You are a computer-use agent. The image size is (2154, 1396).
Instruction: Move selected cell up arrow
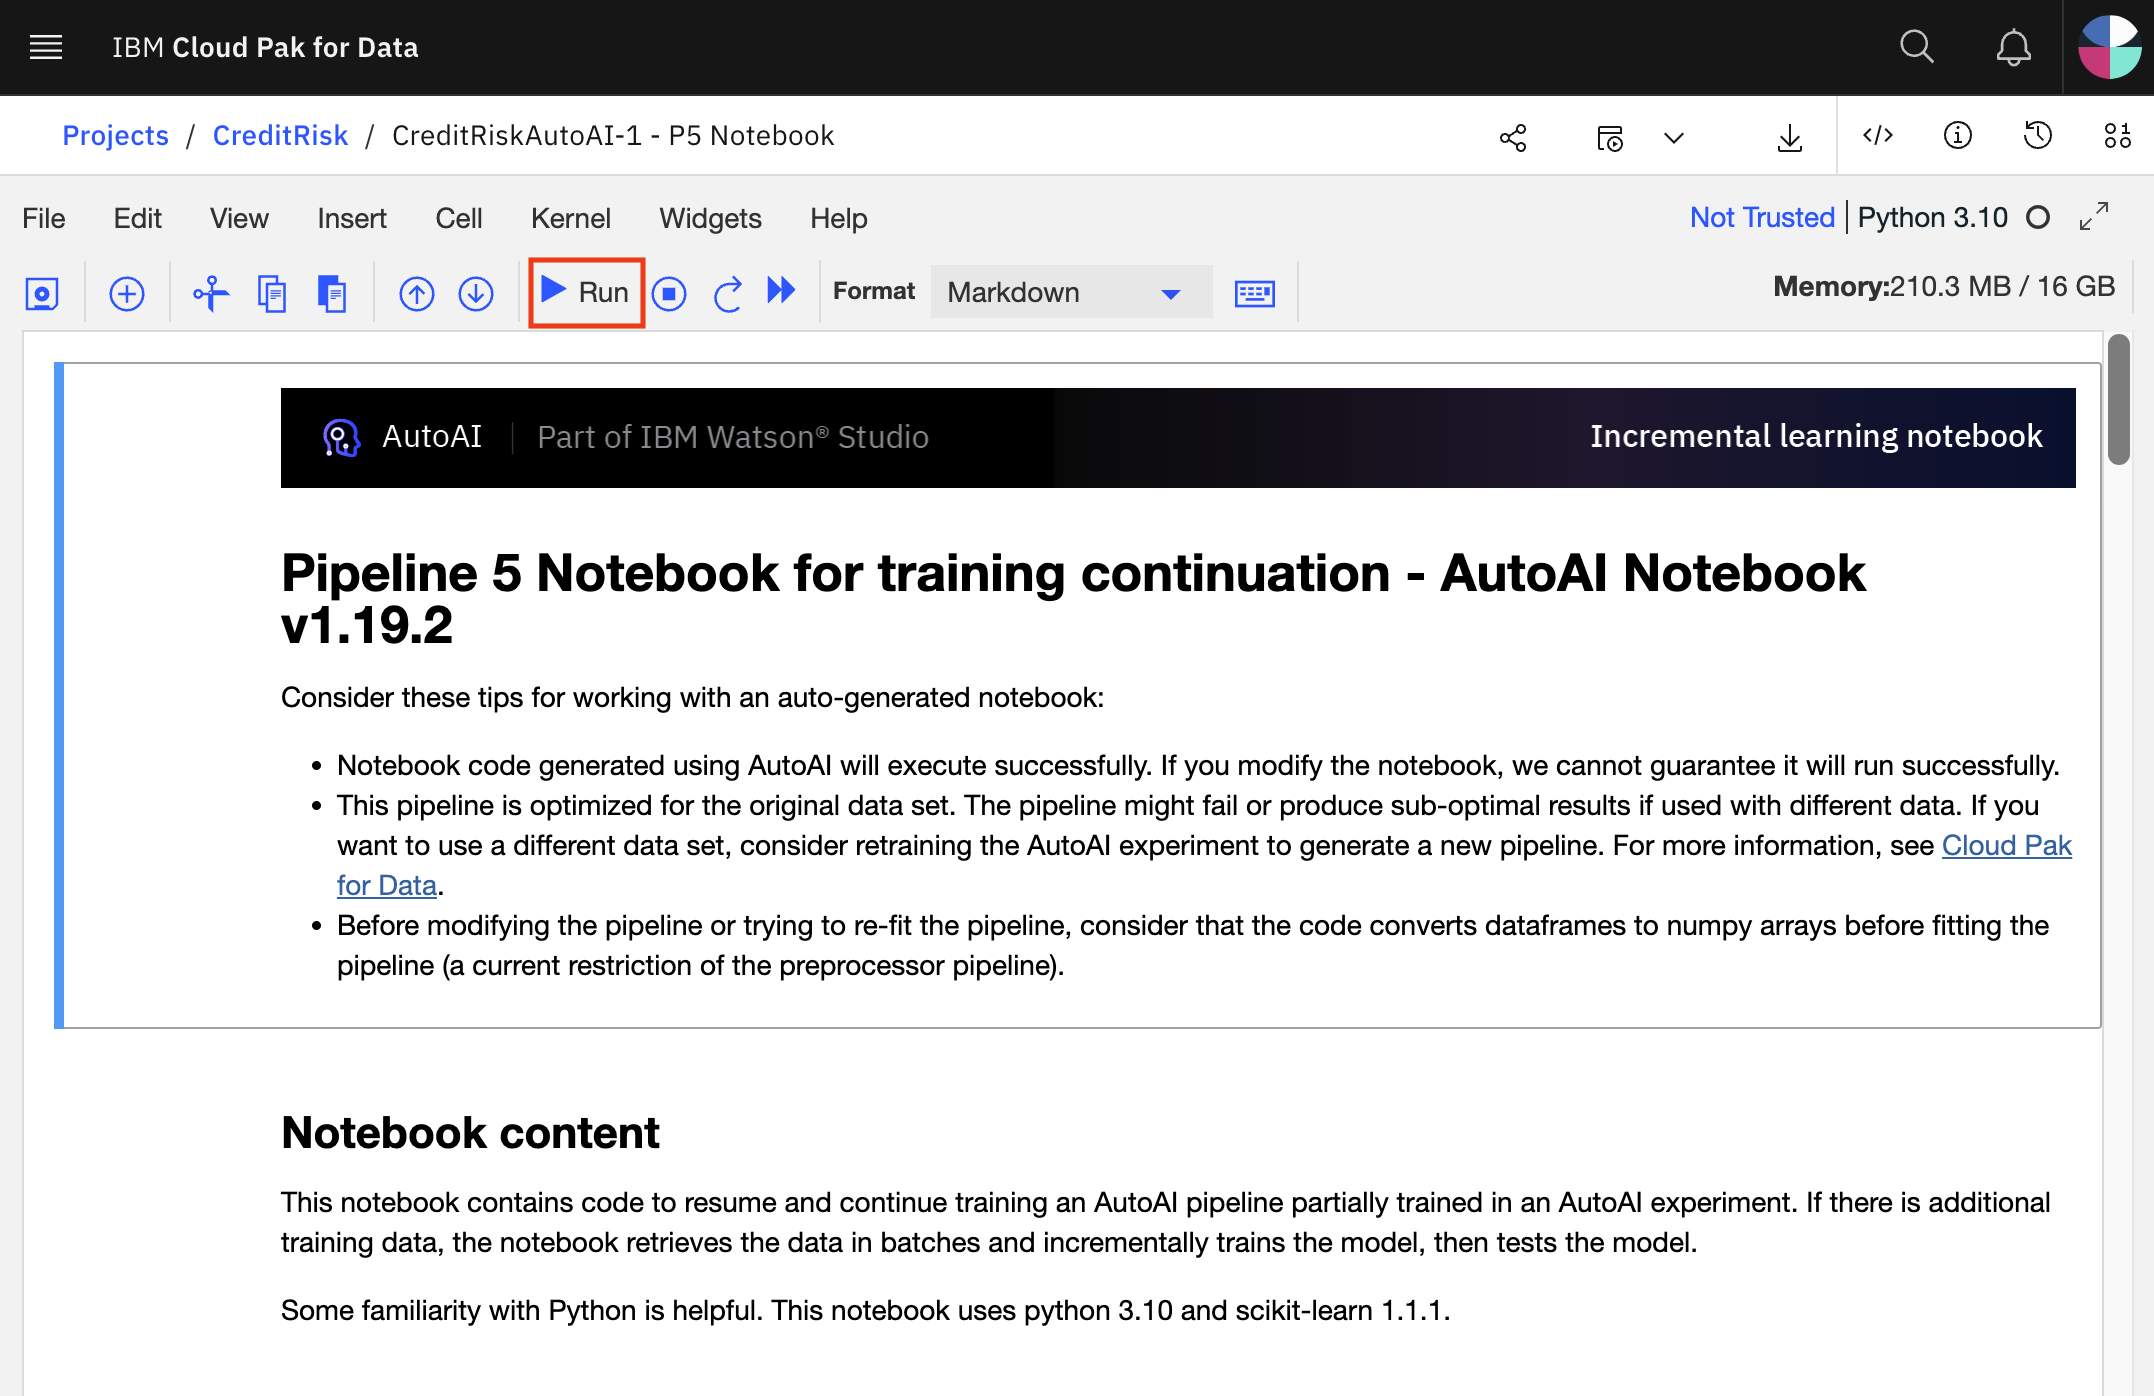pyautogui.click(x=417, y=294)
